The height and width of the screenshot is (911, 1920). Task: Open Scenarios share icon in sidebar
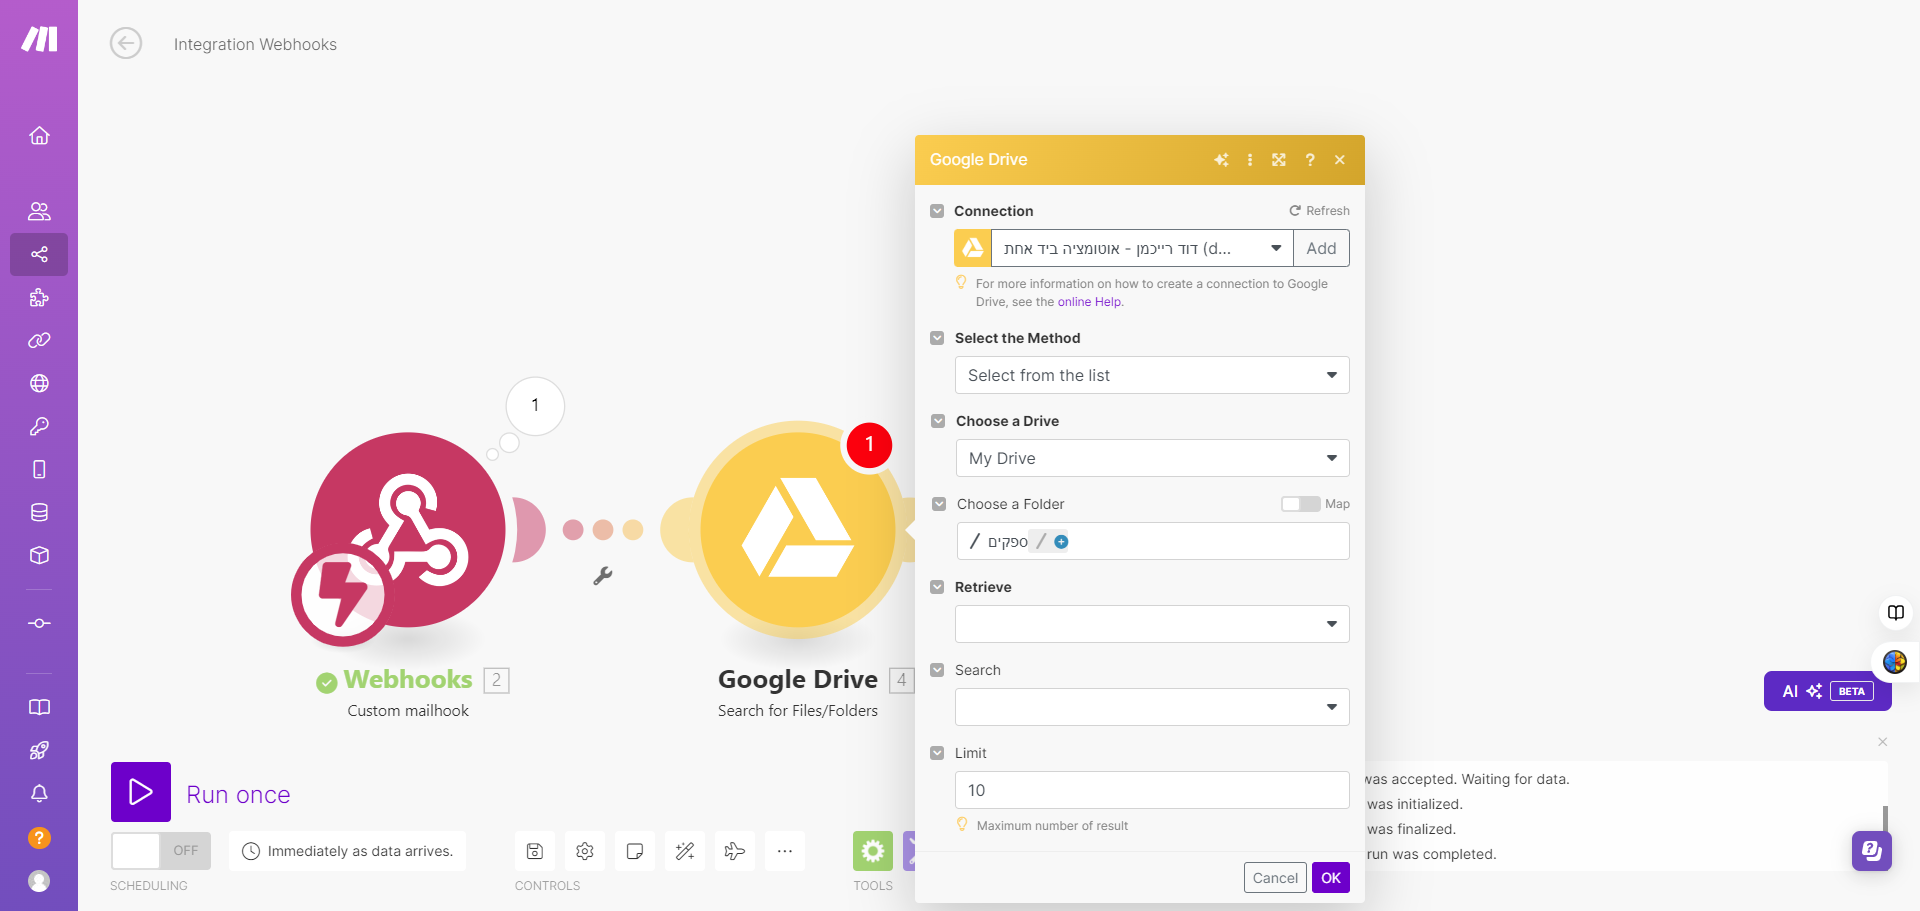tap(39, 254)
